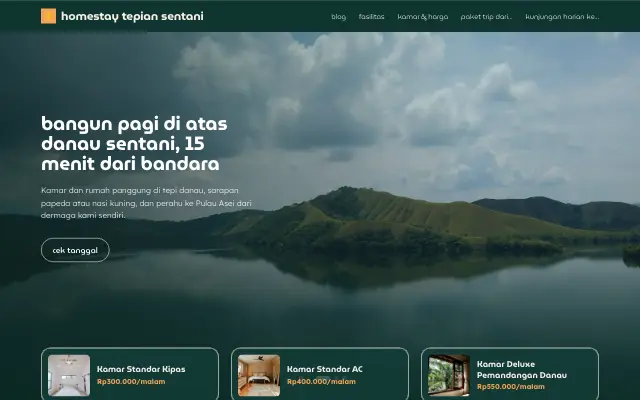
Task: Open kunjungan harian ke.. navigation link
Action: 562,17
